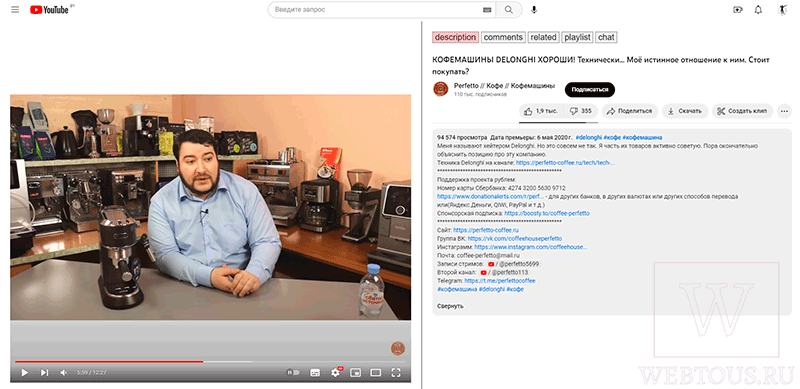The image size is (800, 389).
Task: Collapse description with Свернуть
Action: pyautogui.click(x=450, y=306)
